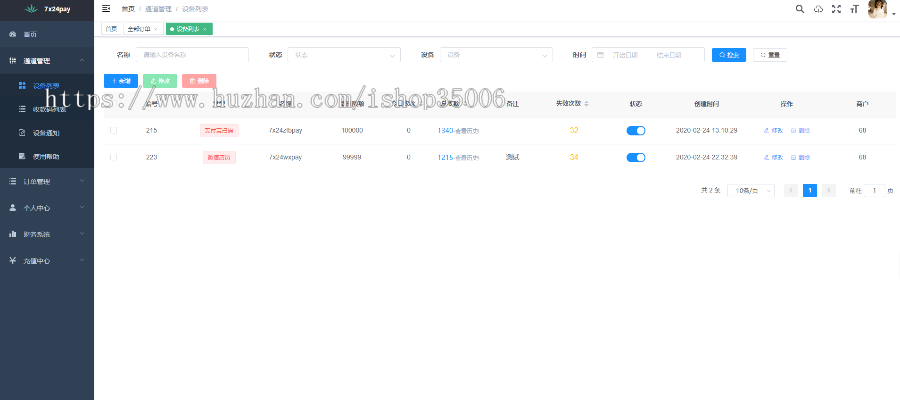Open the font size icon in the header
Screen dimensions: 900x400
pyautogui.click(x=855, y=9)
